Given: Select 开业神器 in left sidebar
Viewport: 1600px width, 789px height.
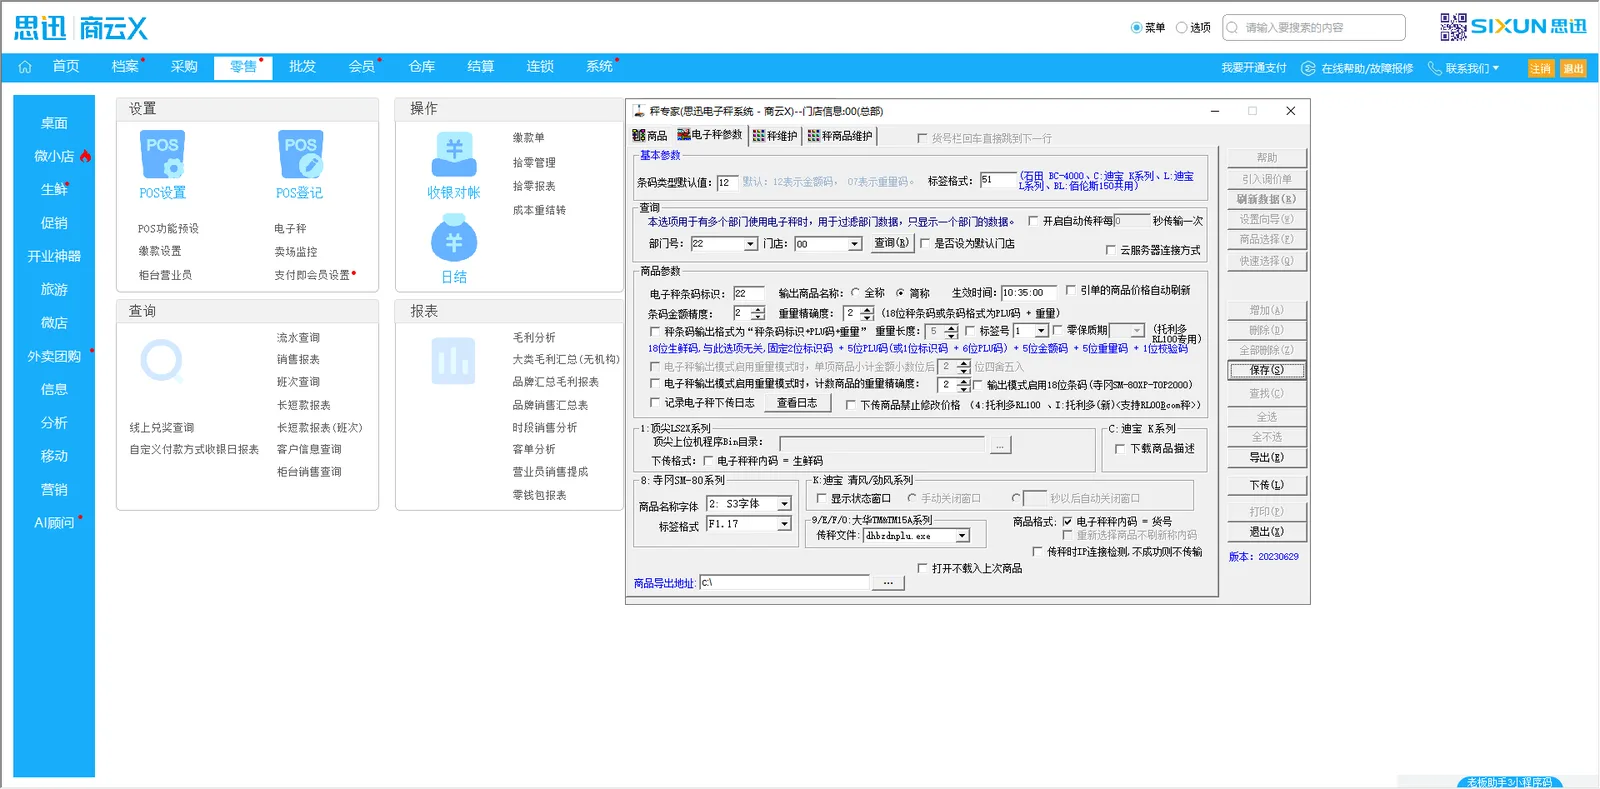Looking at the screenshot, I should [x=54, y=256].
